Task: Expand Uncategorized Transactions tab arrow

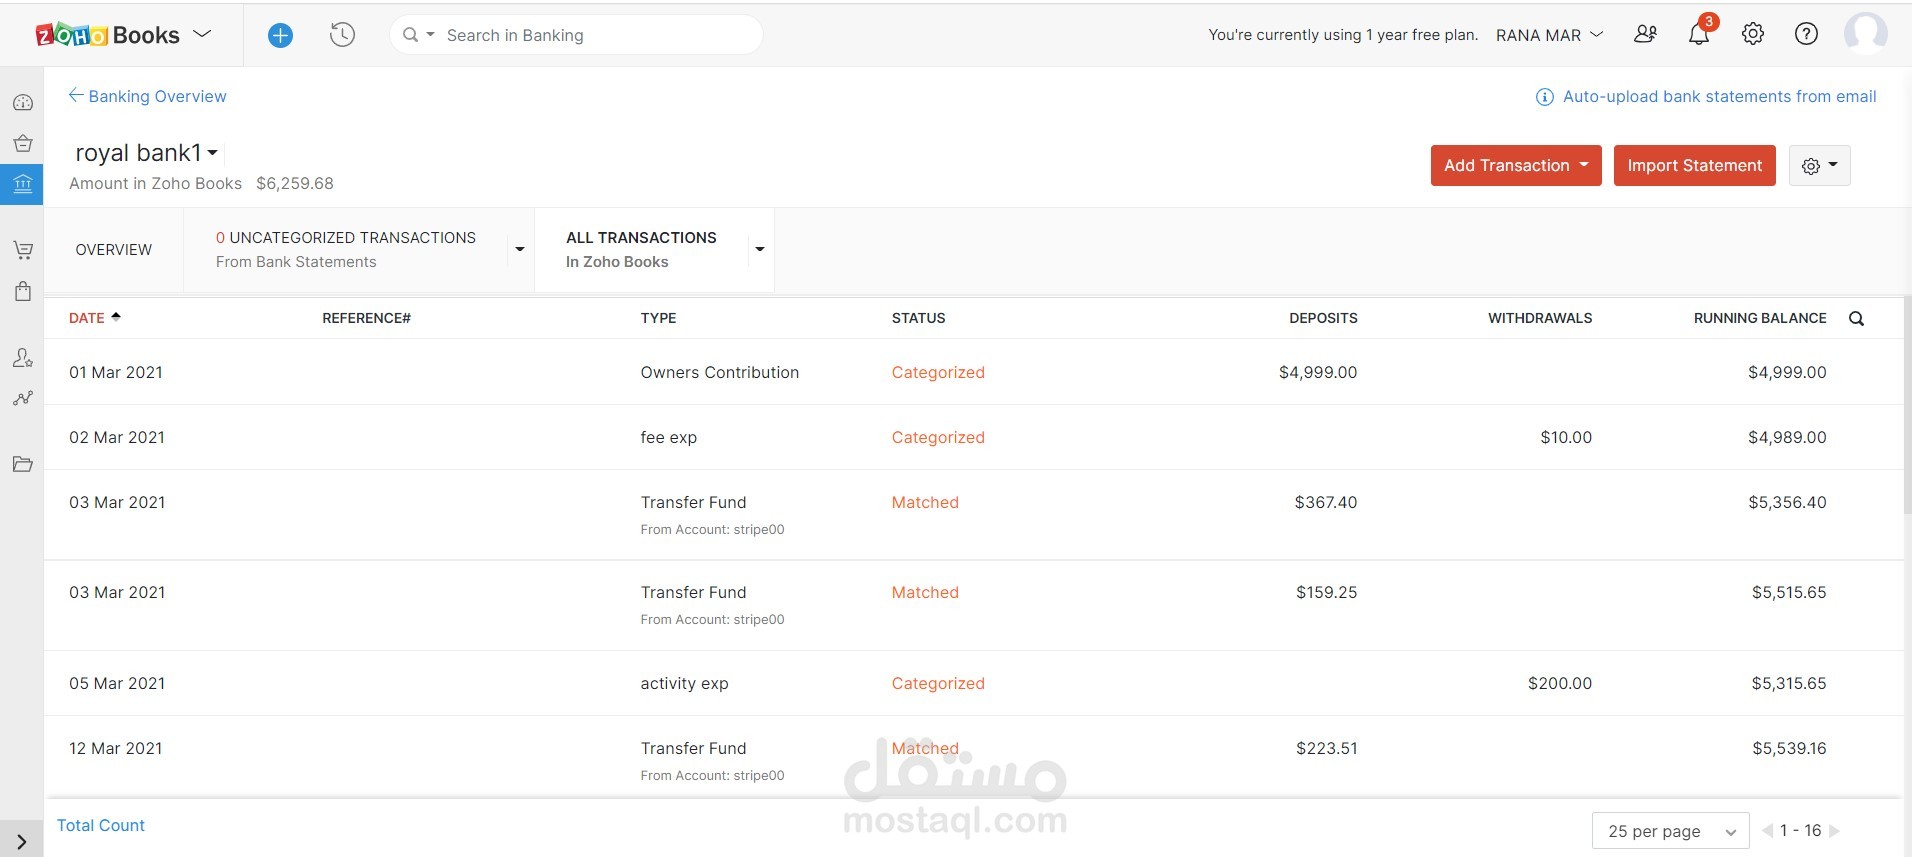Action: click(519, 249)
